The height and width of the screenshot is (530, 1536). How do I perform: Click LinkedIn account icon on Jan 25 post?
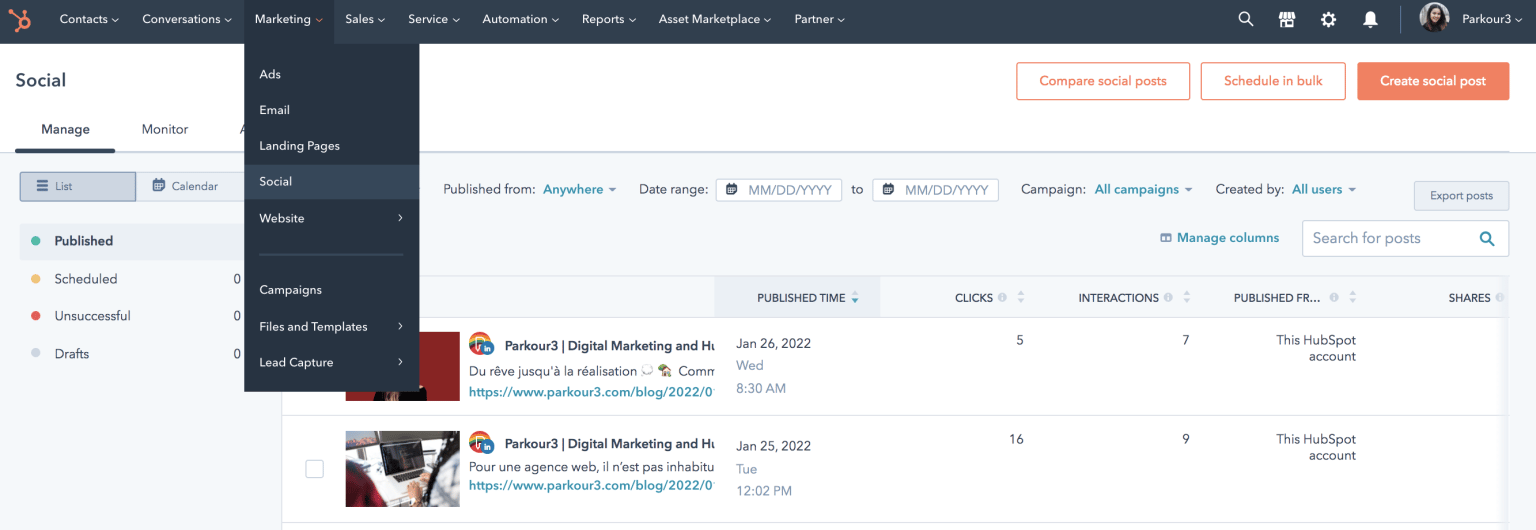(x=481, y=443)
